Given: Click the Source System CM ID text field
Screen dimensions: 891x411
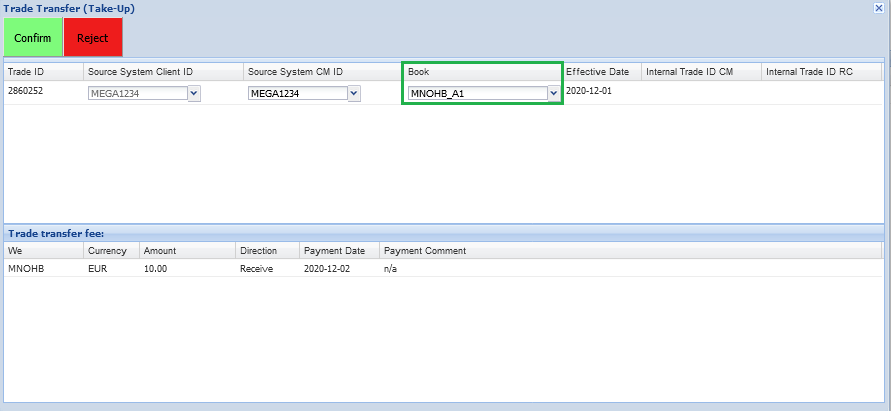Looking at the screenshot, I should [x=297, y=93].
